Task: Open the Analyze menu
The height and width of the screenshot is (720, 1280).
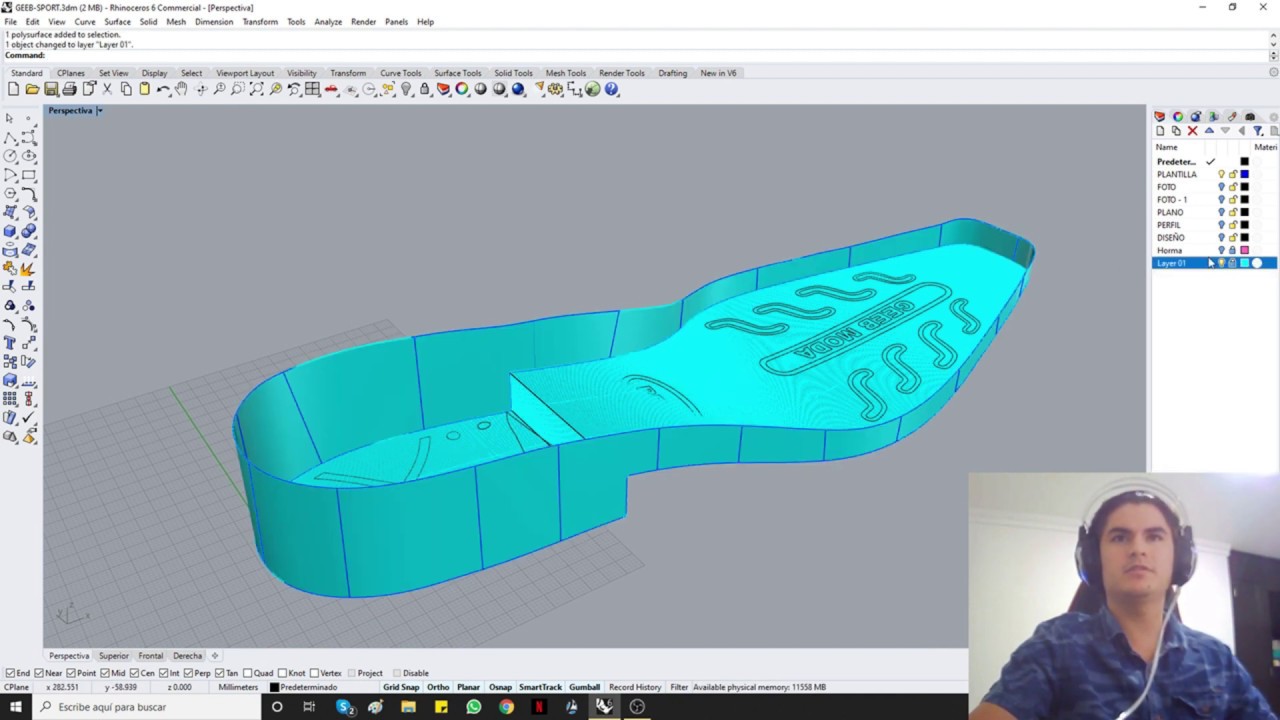Action: pos(328,21)
